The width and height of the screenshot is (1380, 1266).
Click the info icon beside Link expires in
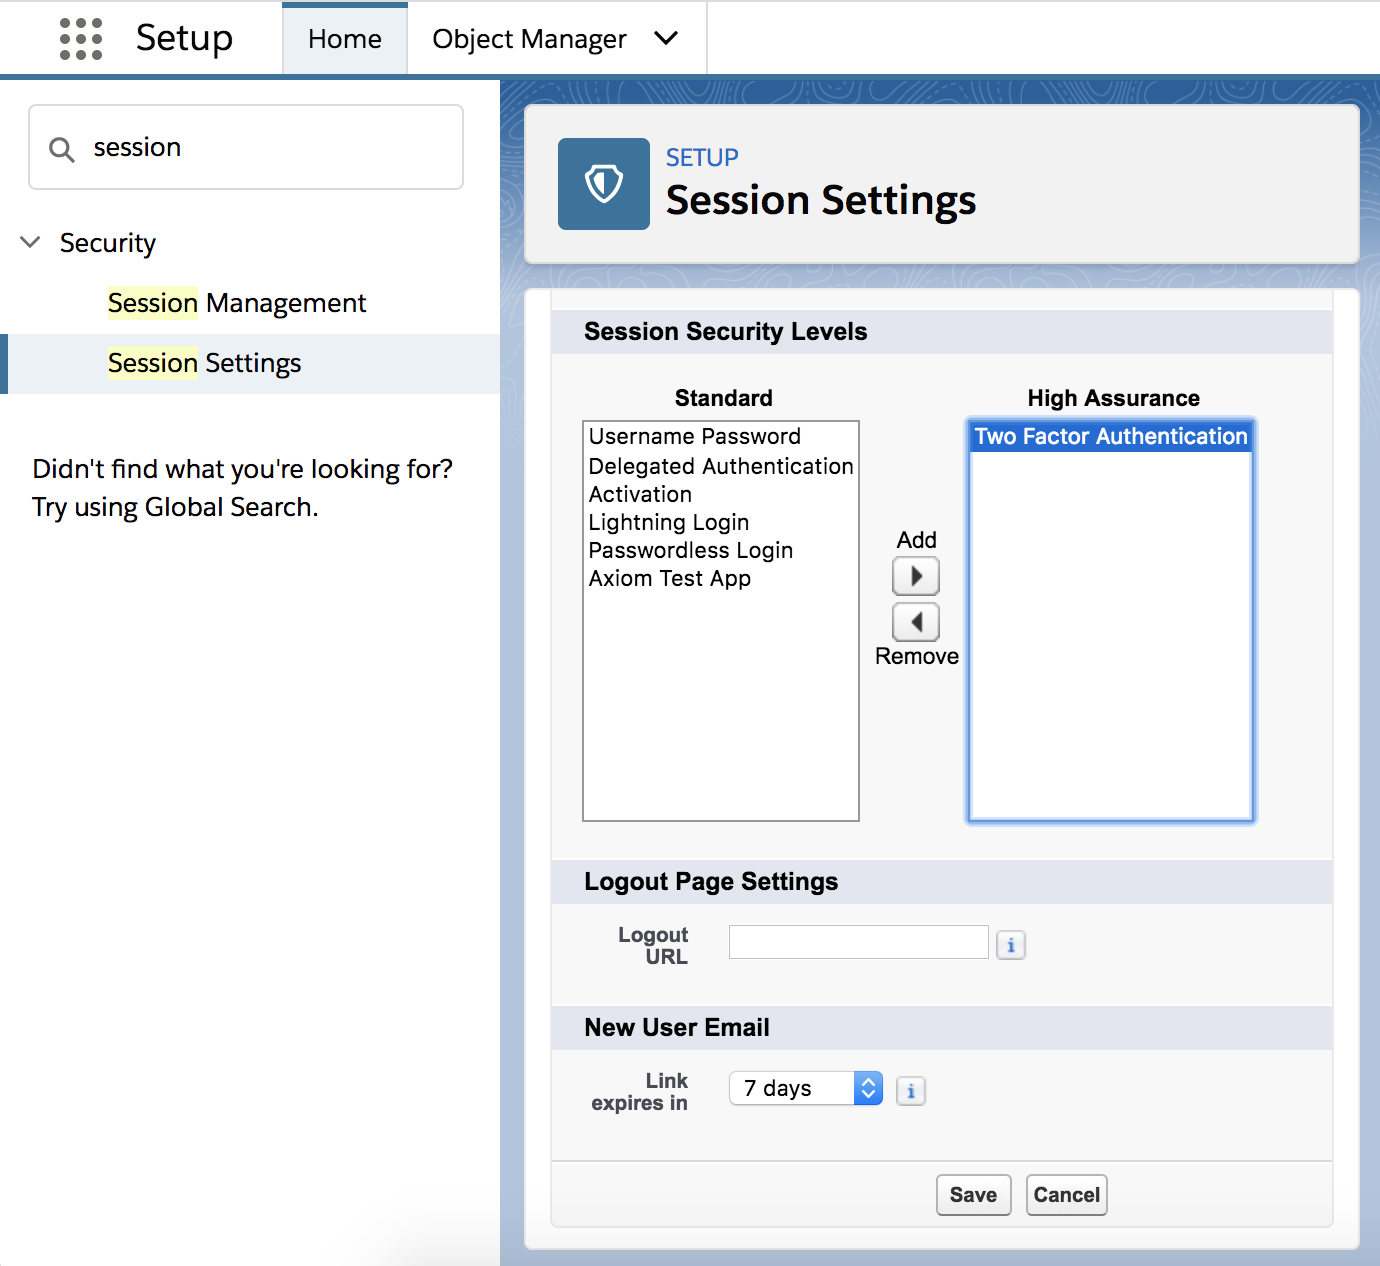click(910, 1091)
